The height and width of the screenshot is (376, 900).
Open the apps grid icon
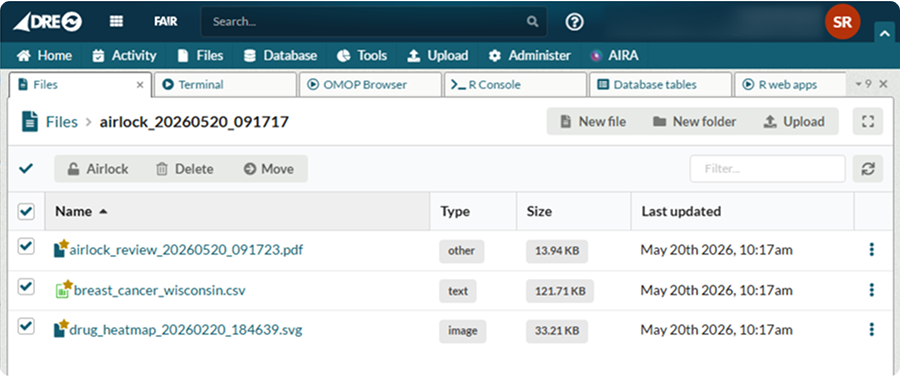[x=117, y=22]
